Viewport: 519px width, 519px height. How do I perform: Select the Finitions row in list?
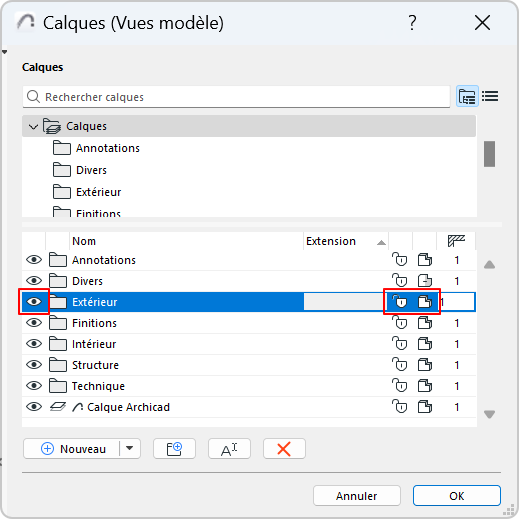tap(249, 323)
